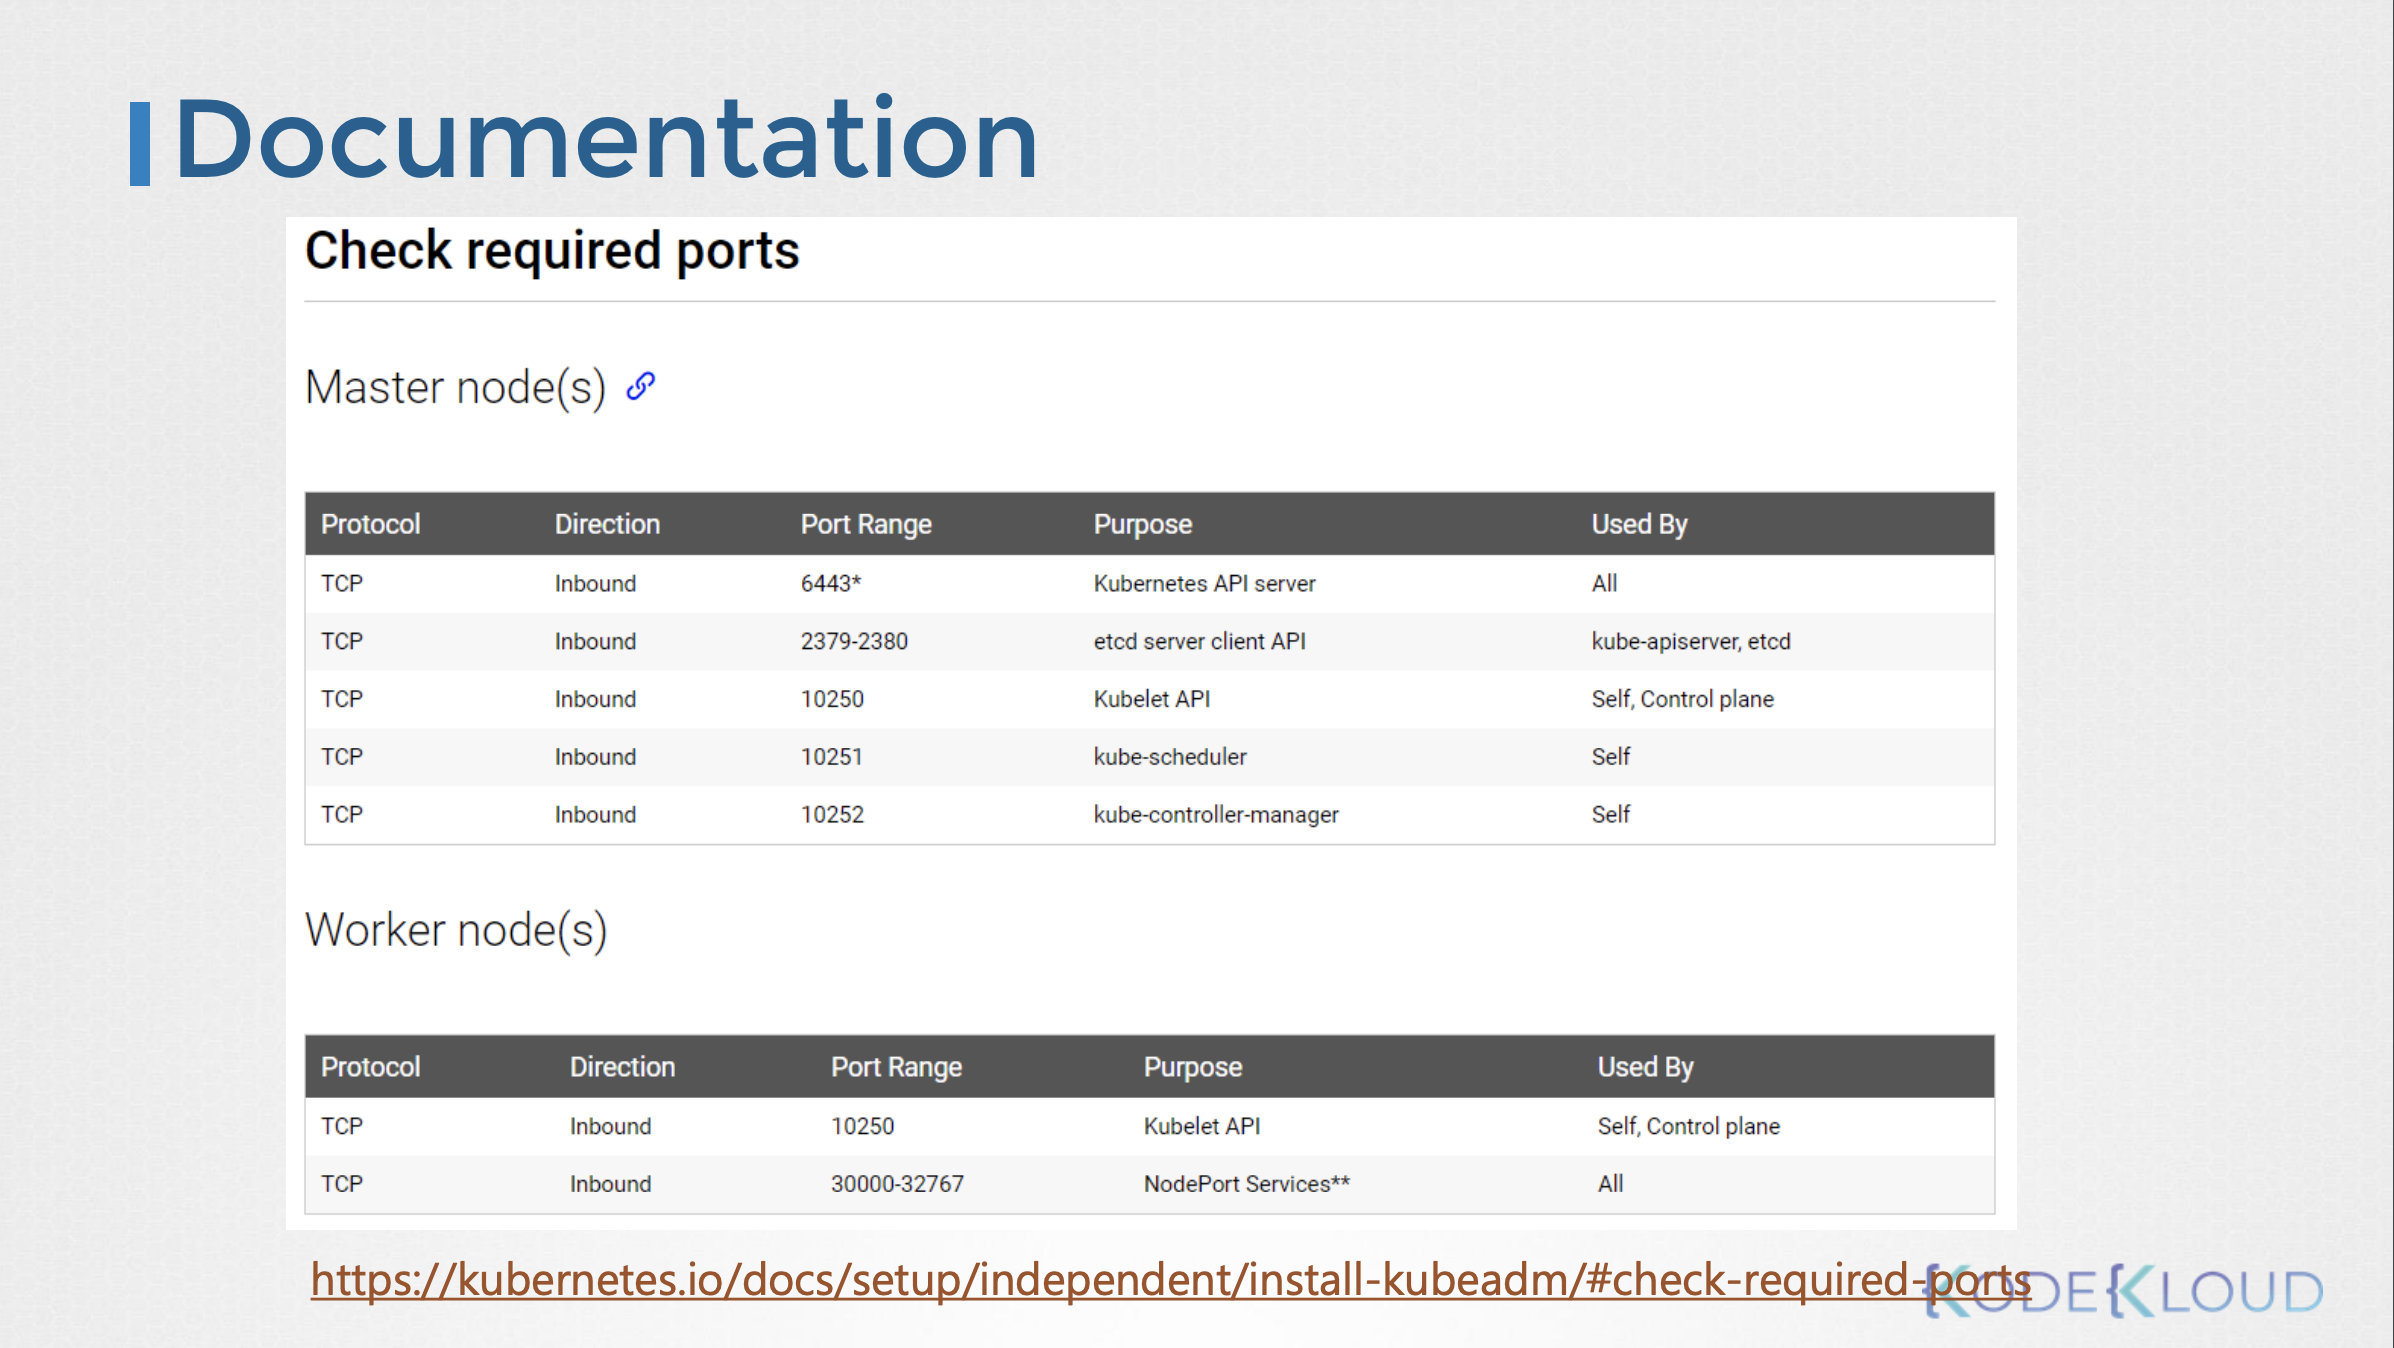Screen dimensions: 2394x1348
Task: Click Purpose header in the worker table
Action: point(1193,1067)
